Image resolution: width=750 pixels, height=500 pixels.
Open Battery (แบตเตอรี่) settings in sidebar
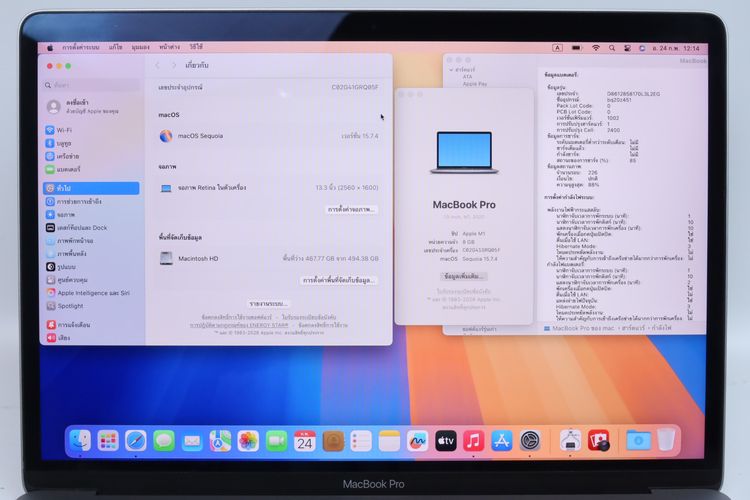(x=63, y=169)
